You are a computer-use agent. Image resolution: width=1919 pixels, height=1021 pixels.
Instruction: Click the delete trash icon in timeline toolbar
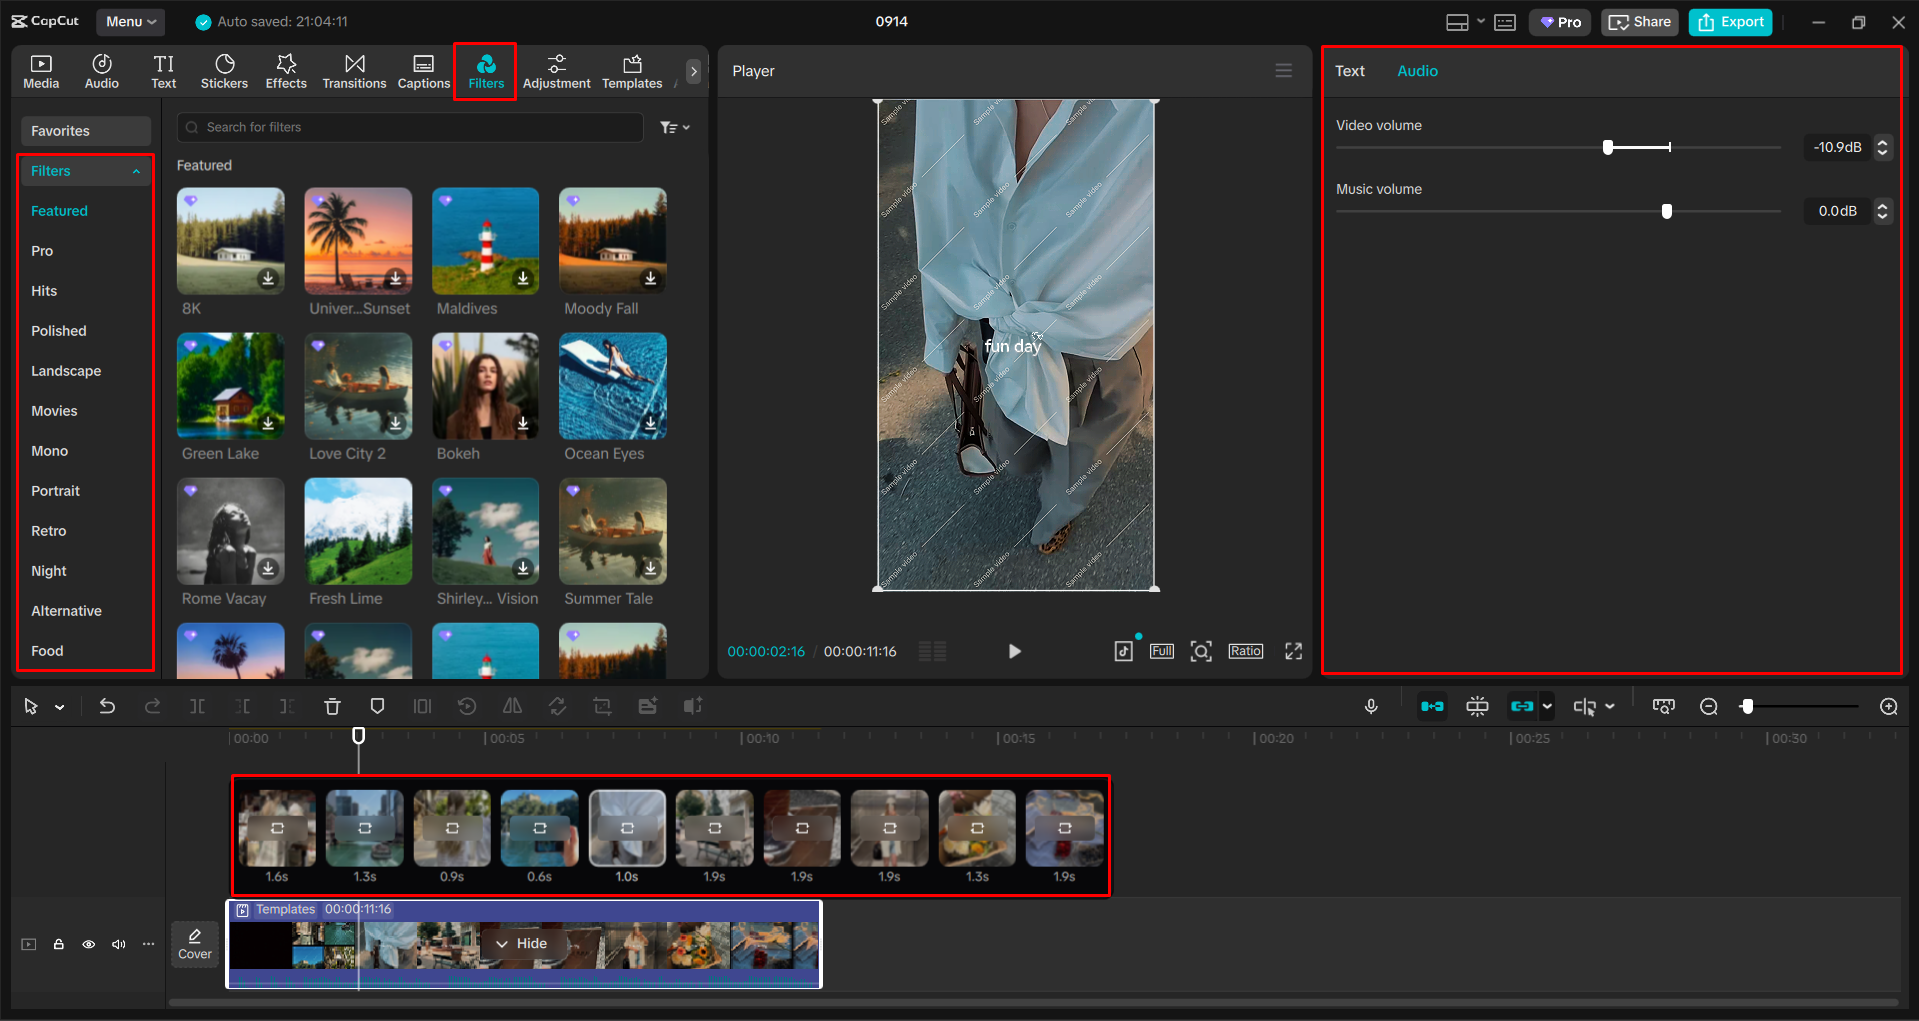point(332,707)
